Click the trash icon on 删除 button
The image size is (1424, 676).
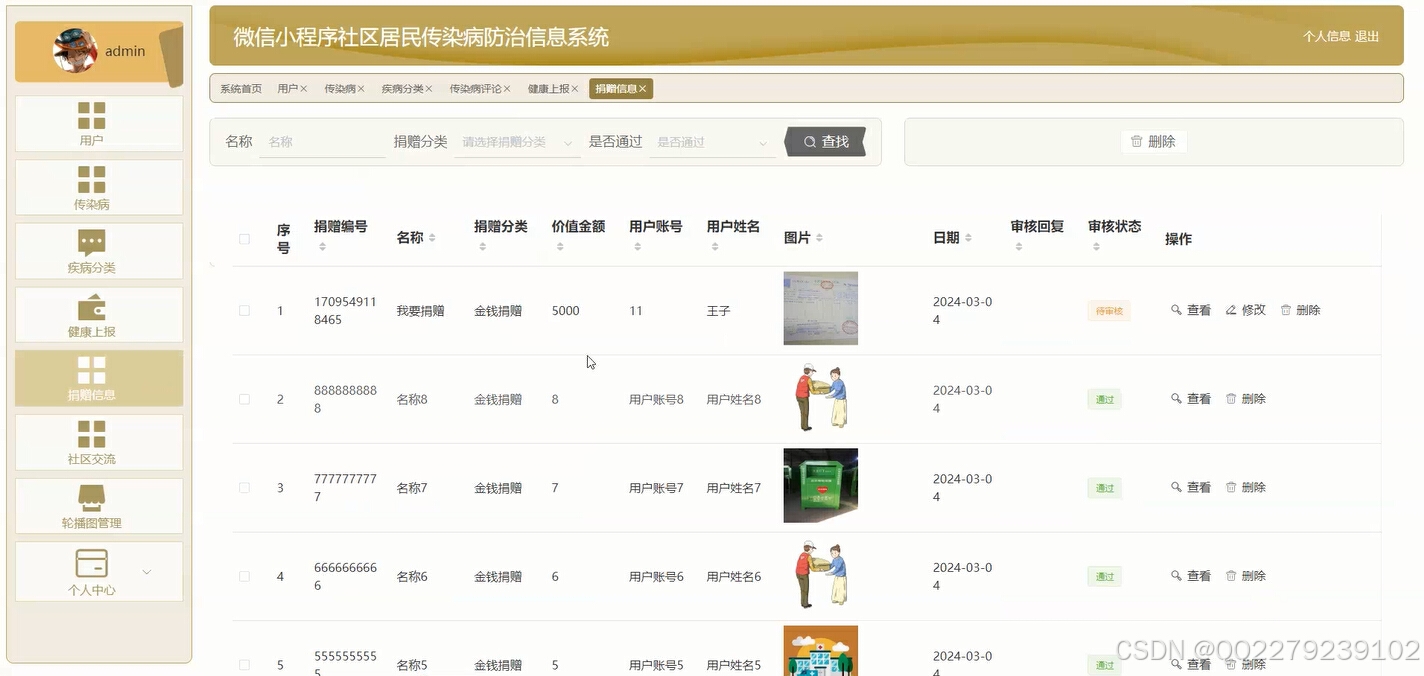(x=1137, y=141)
